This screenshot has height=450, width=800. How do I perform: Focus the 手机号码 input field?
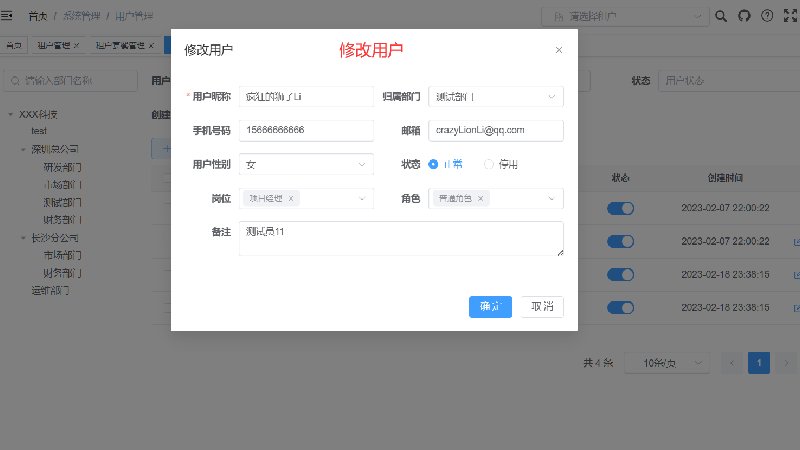coord(306,131)
